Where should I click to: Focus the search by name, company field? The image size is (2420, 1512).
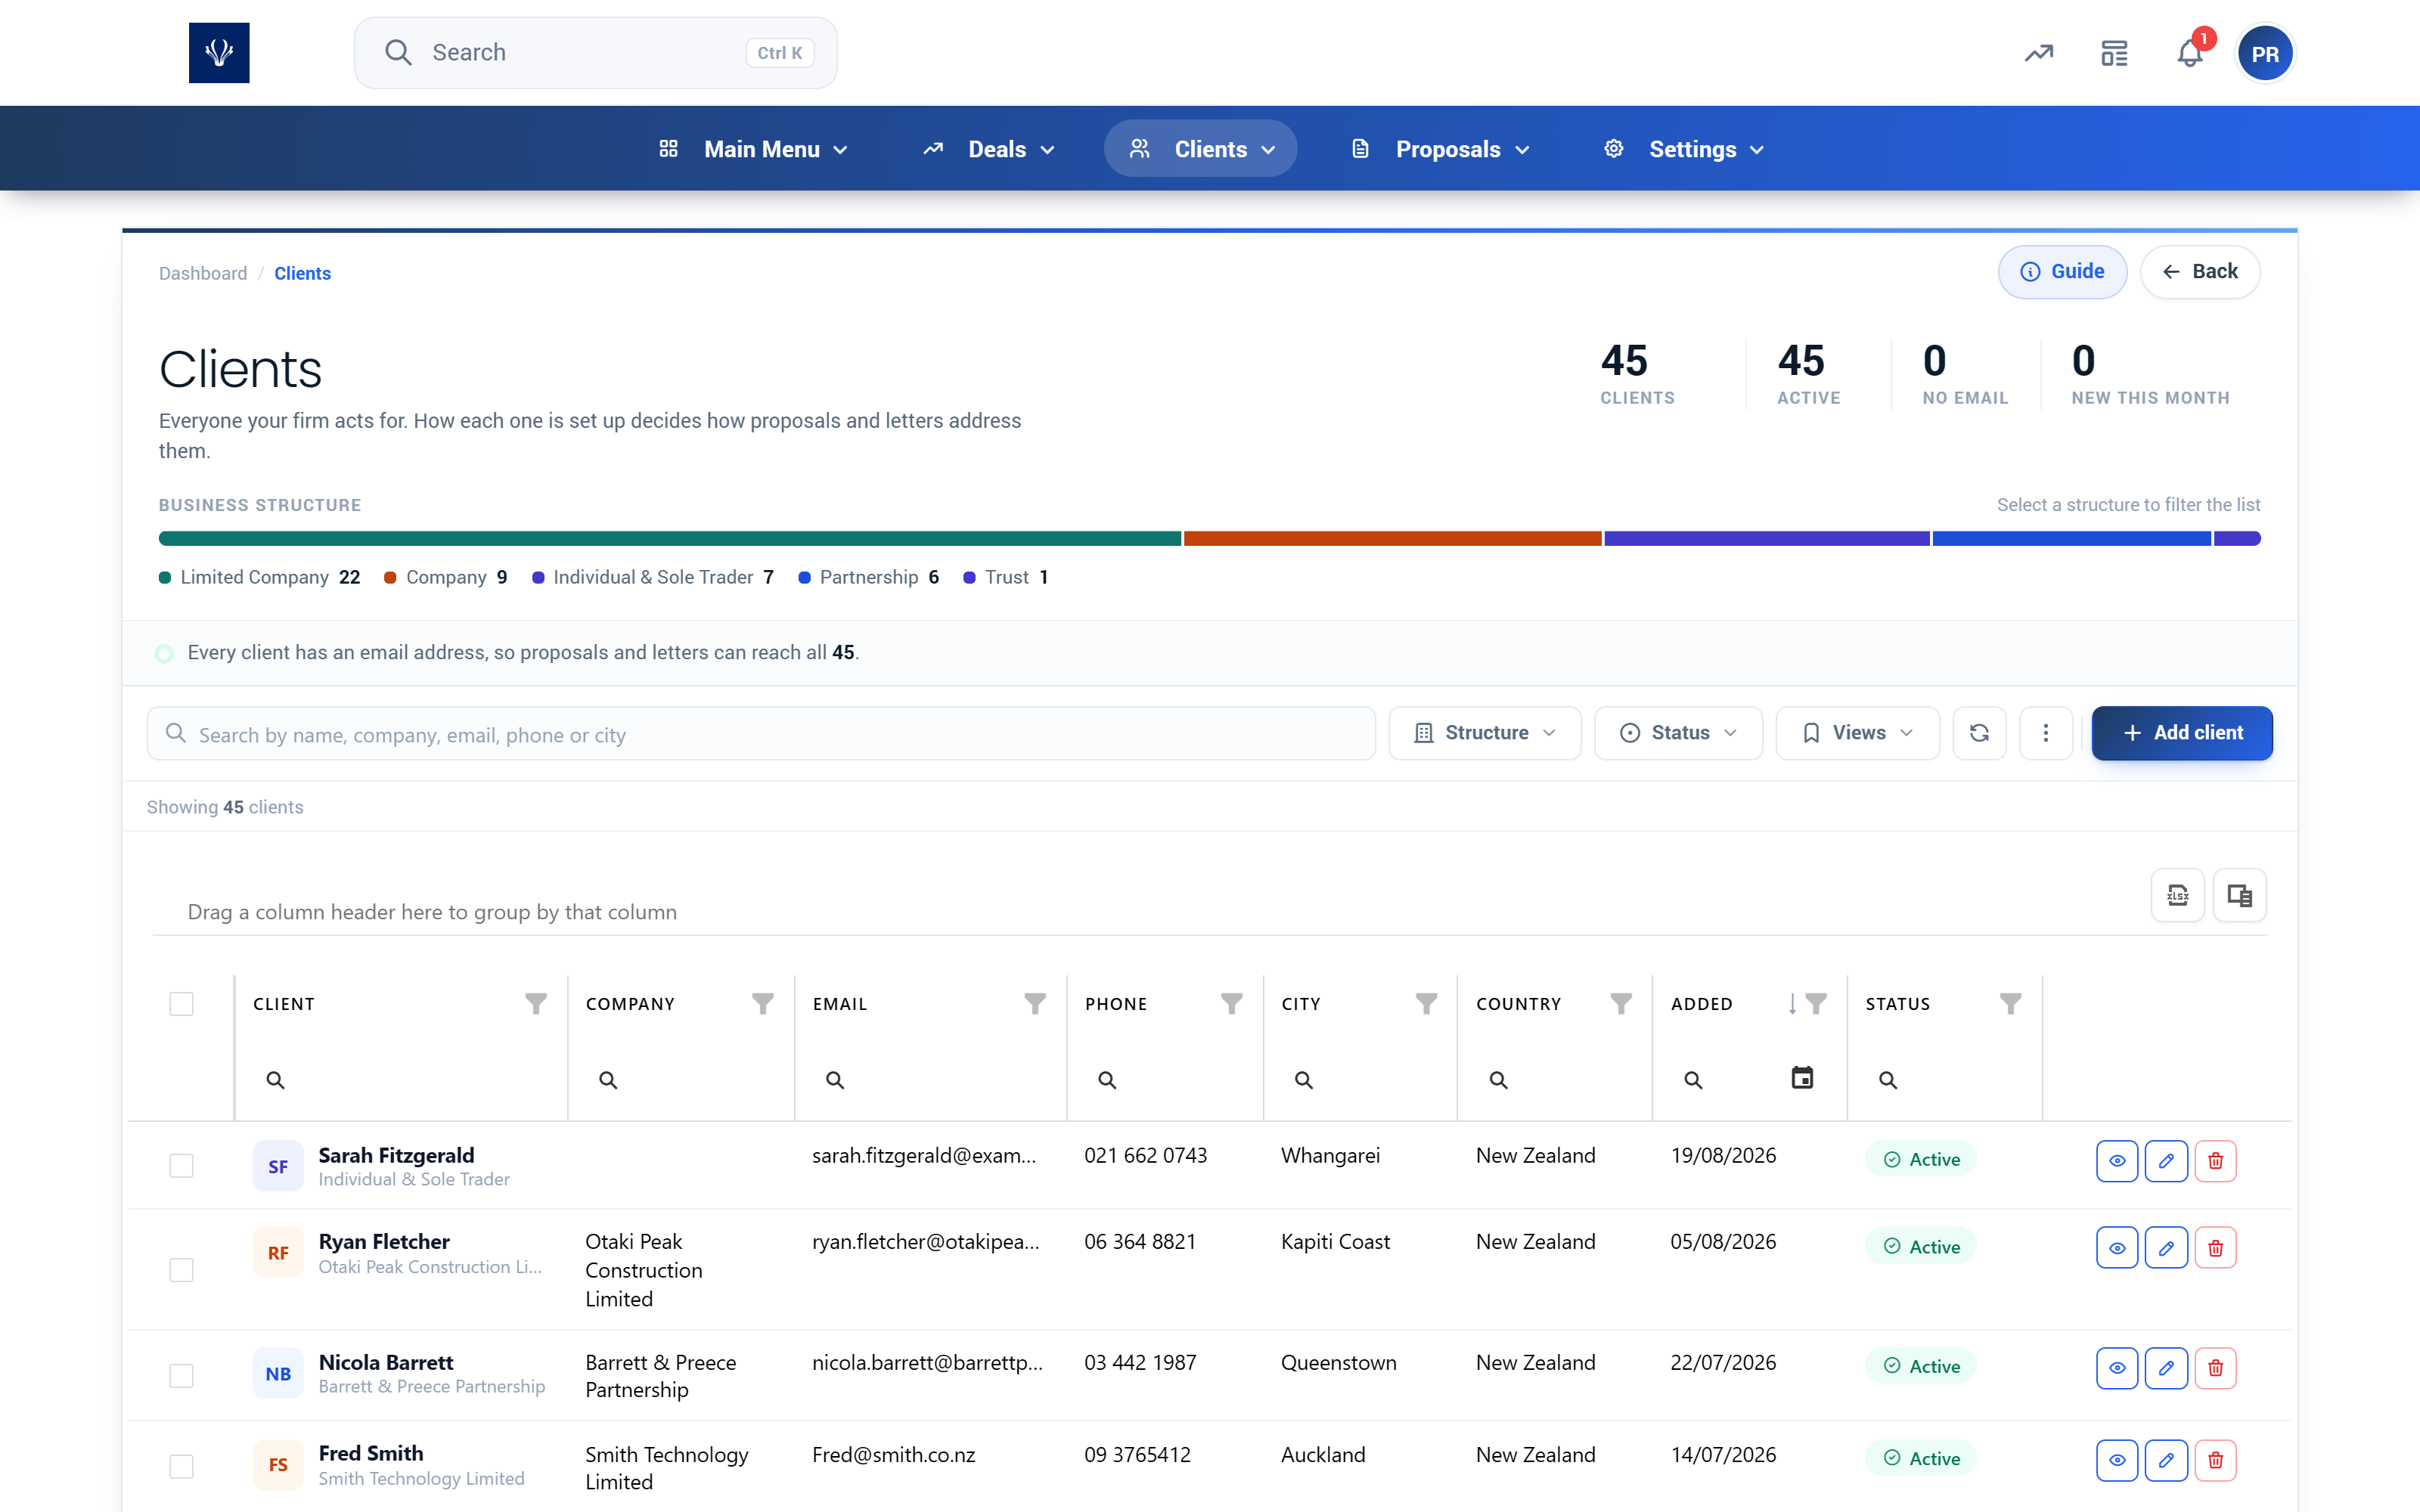click(x=761, y=734)
